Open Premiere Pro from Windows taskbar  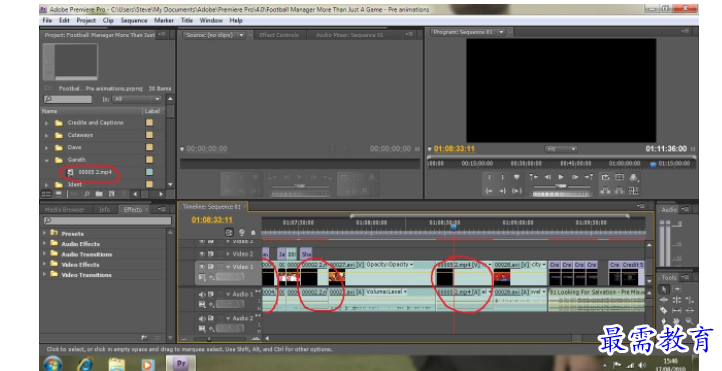(x=181, y=364)
